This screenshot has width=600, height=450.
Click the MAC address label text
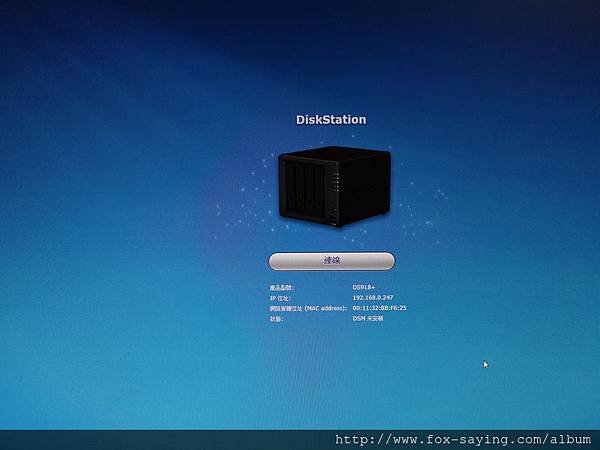point(308,308)
